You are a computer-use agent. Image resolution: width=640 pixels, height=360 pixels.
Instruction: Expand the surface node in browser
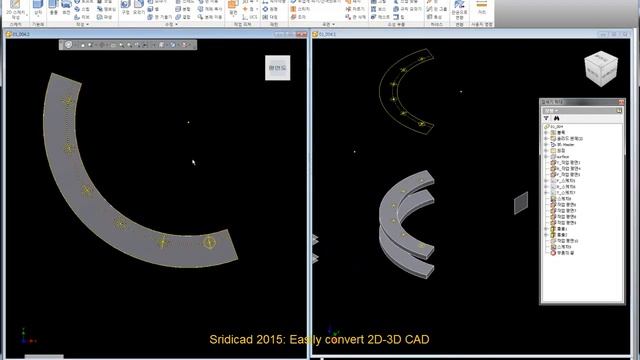pos(546,157)
